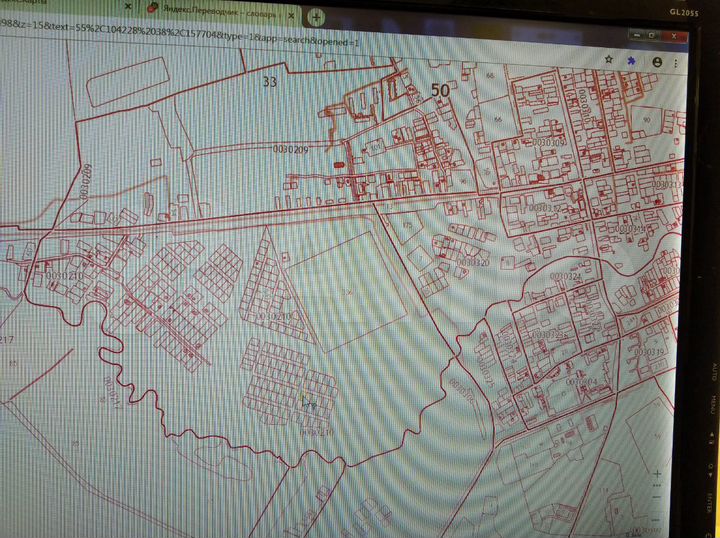Click cadastral block label 0030339
720x538 pixels.
point(649,352)
